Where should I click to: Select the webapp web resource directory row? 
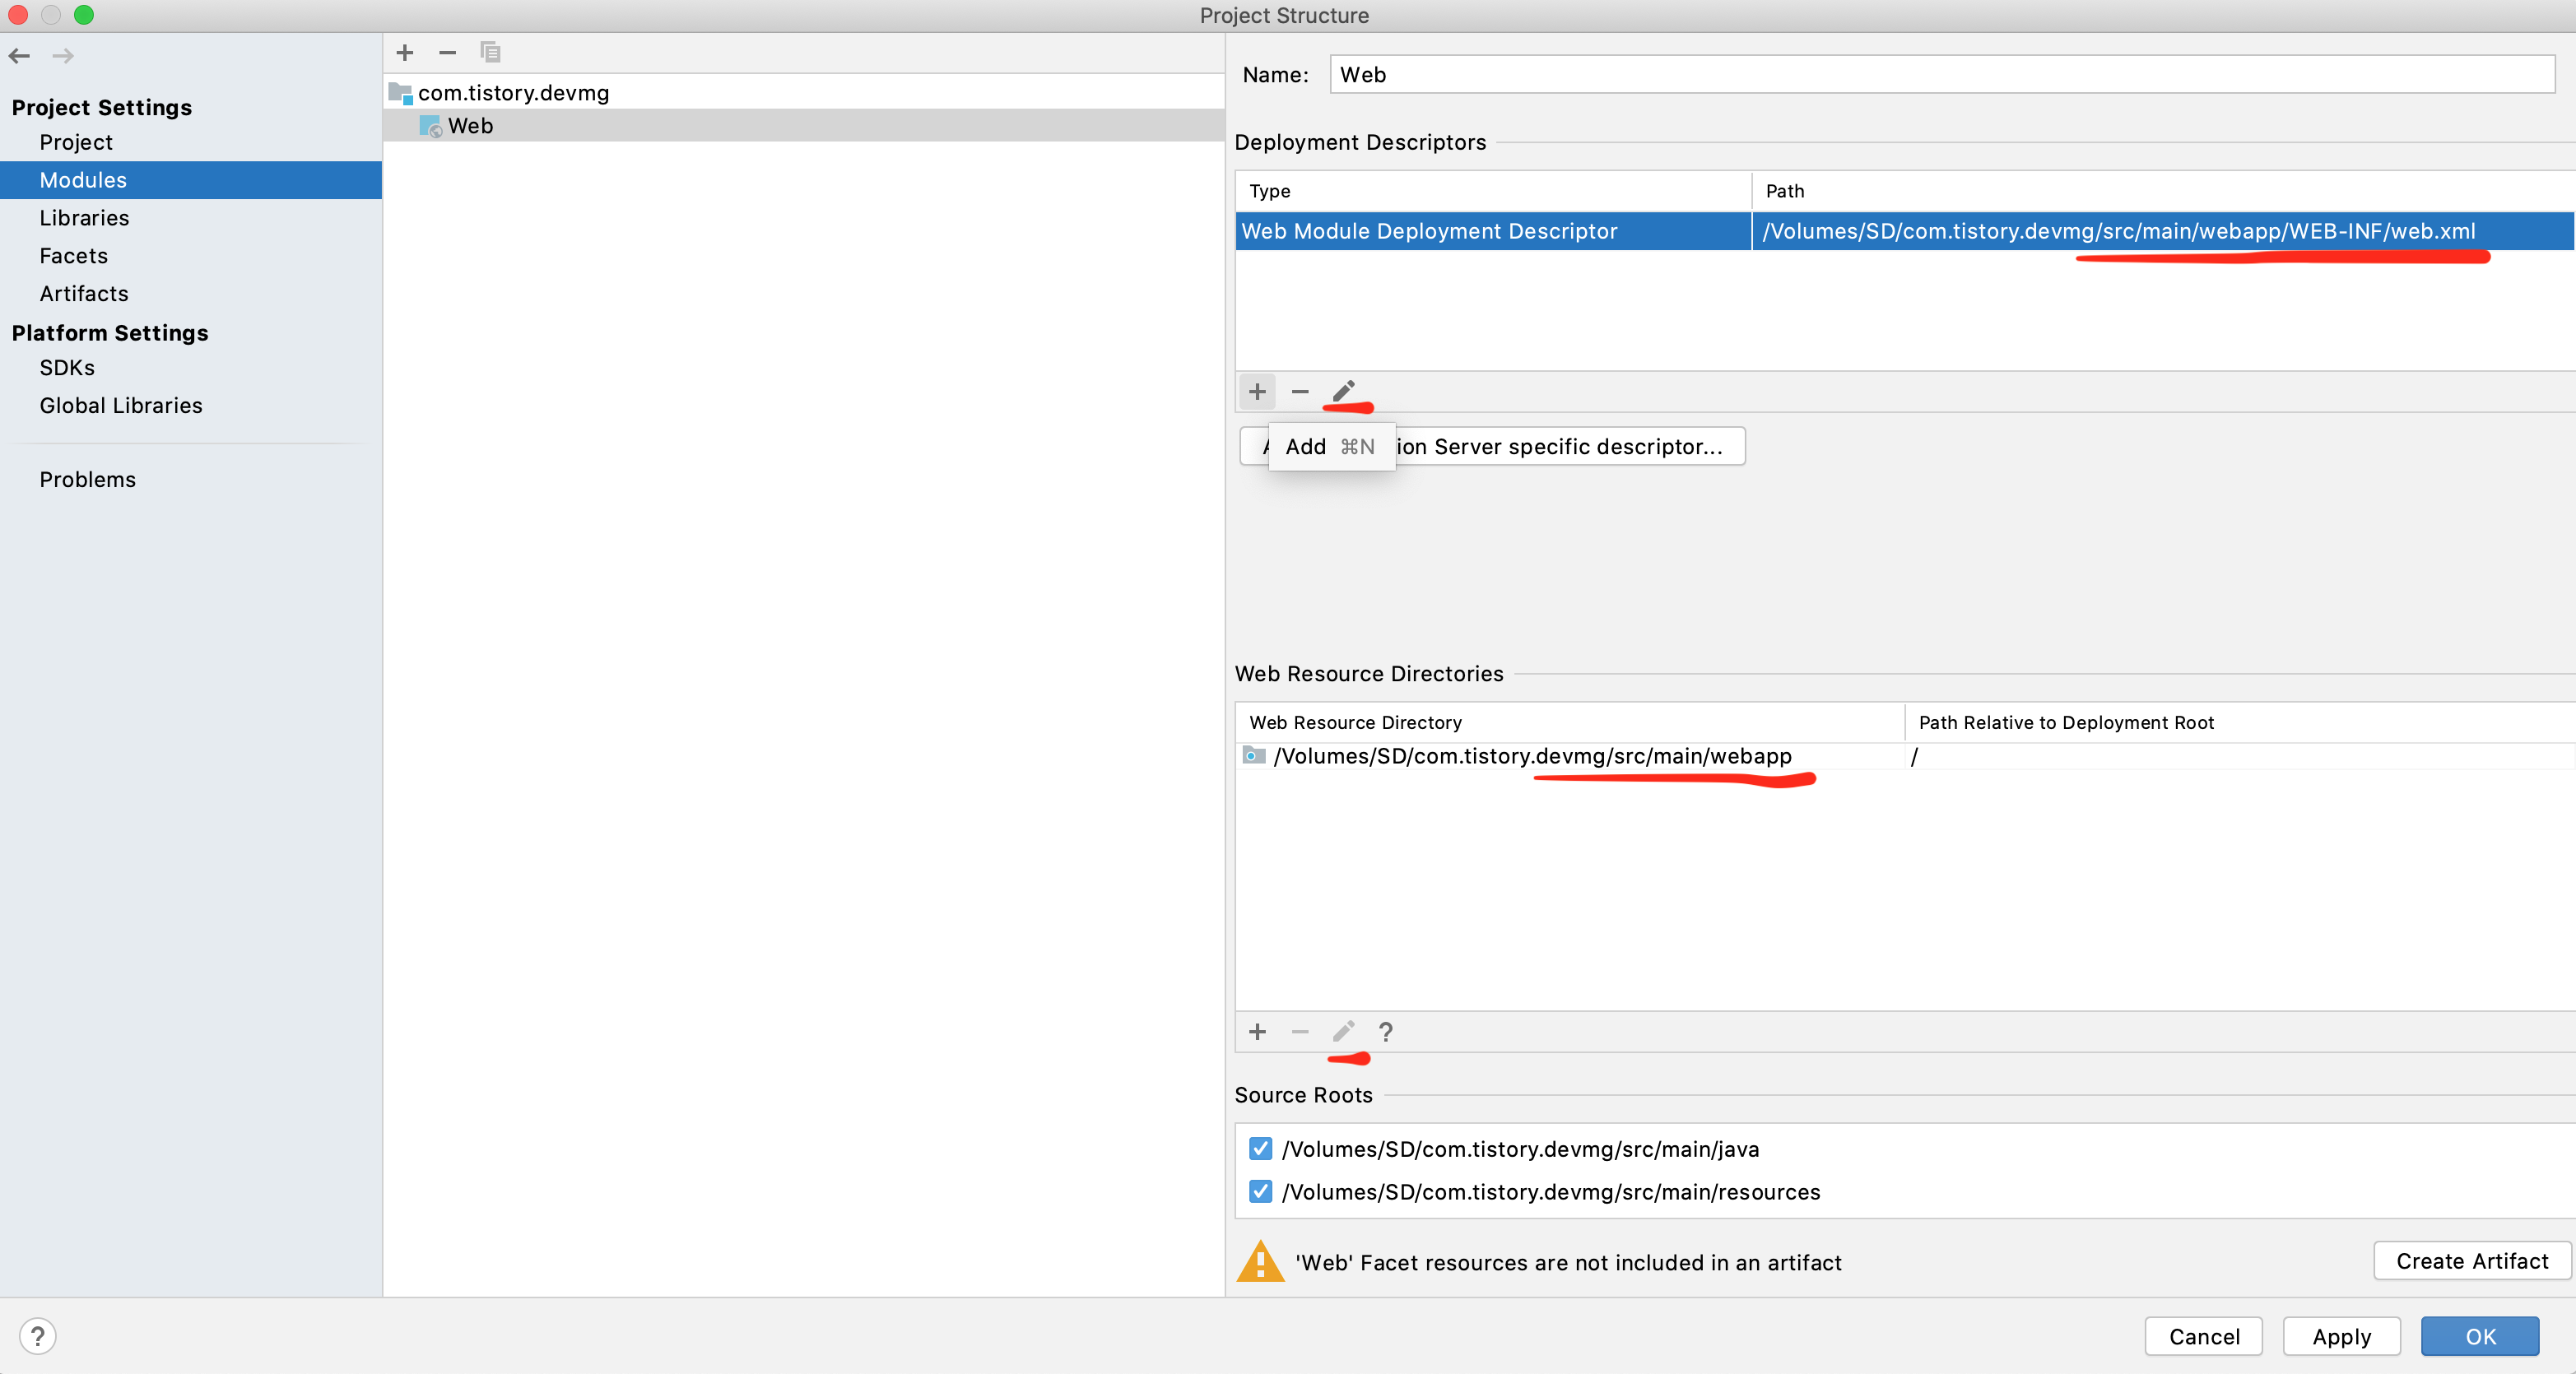[x=1532, y=756]
